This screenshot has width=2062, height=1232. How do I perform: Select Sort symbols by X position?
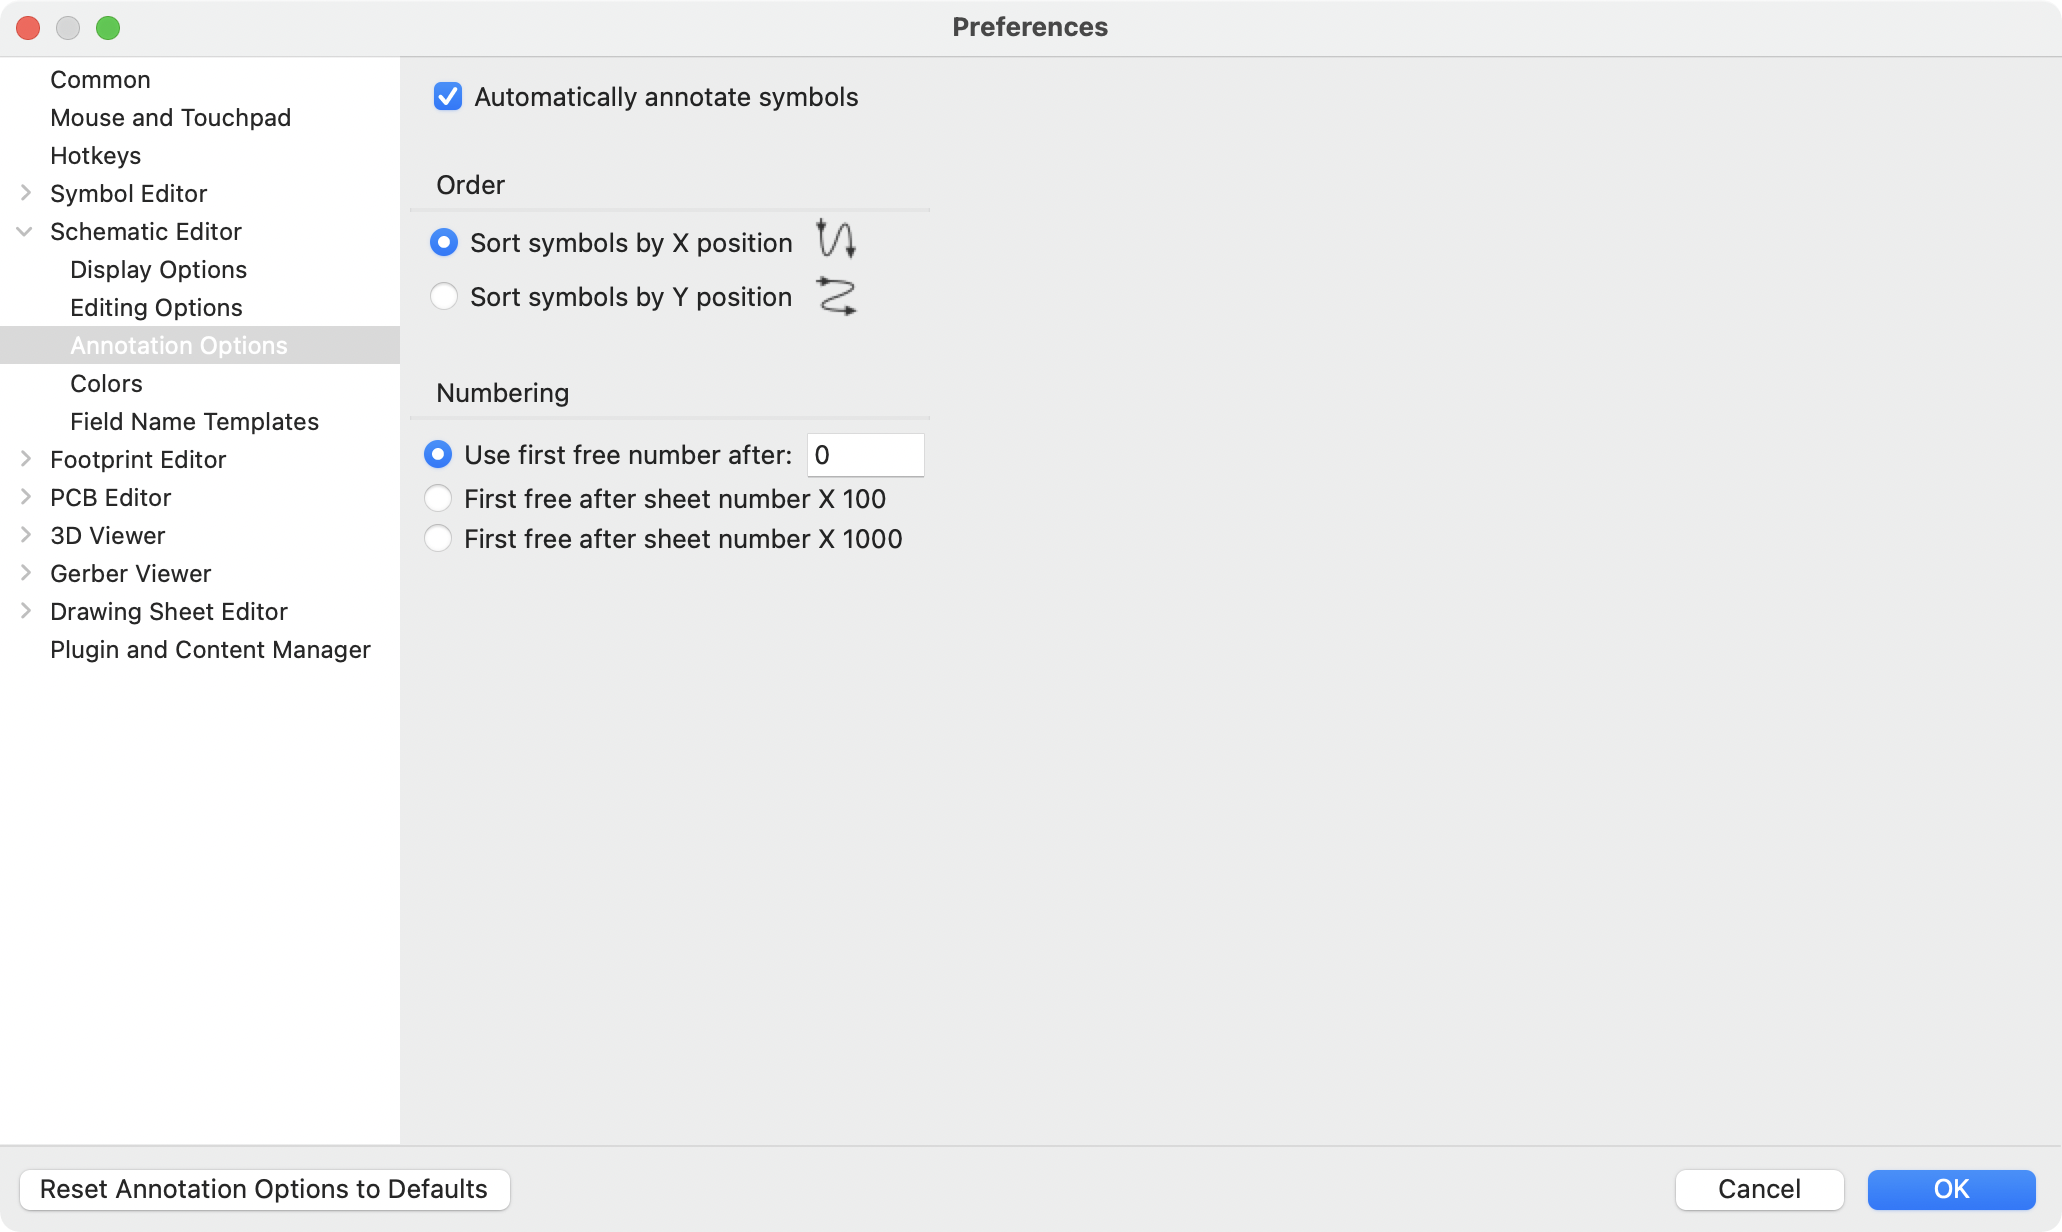pos(444,243)
